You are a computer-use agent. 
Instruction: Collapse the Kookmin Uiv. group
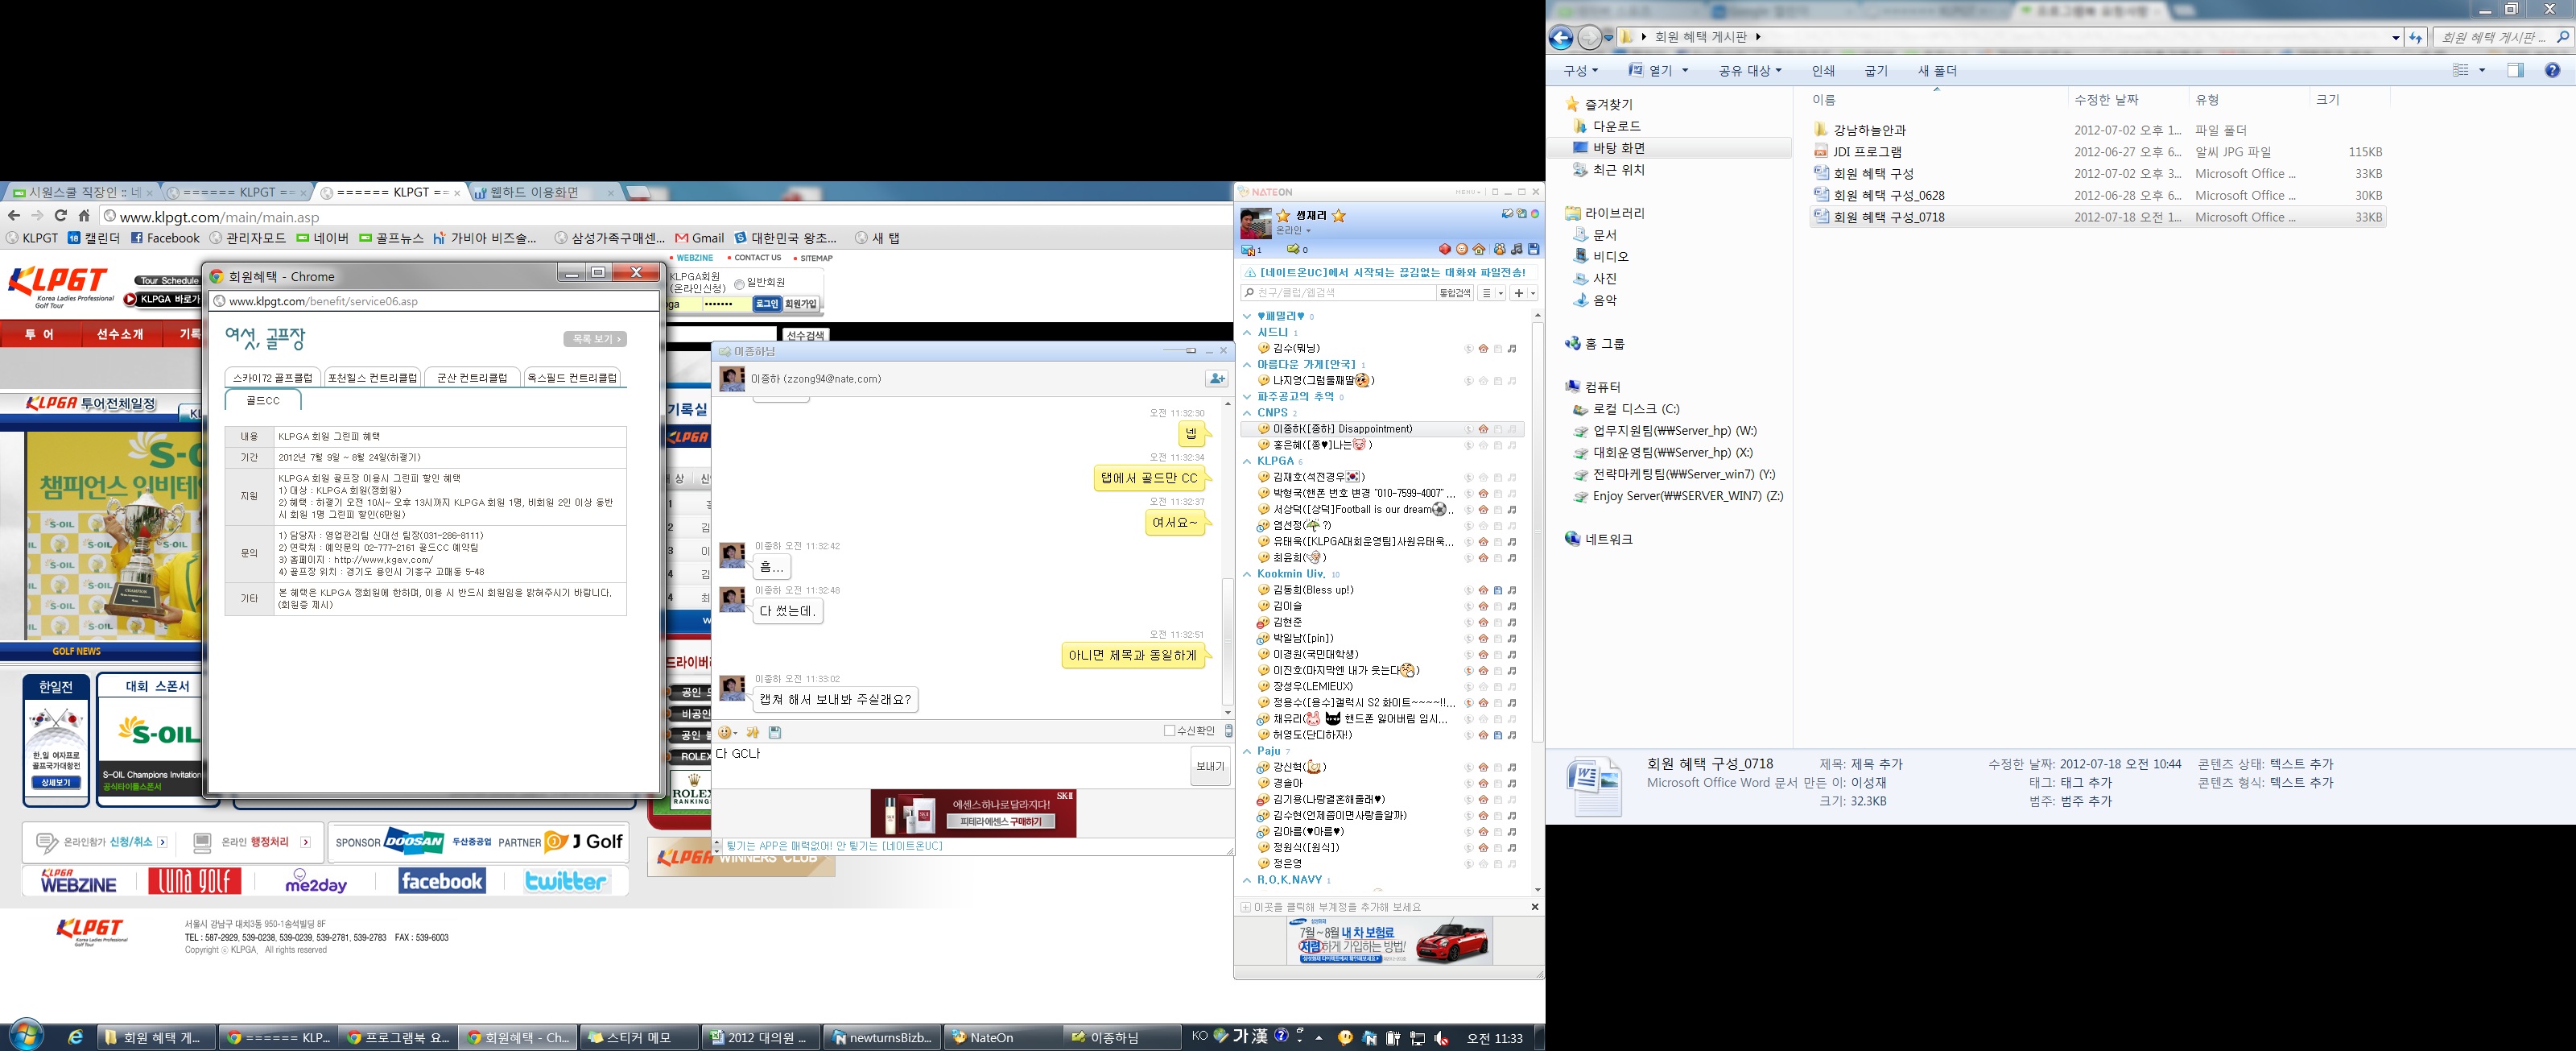[1247, 574]
